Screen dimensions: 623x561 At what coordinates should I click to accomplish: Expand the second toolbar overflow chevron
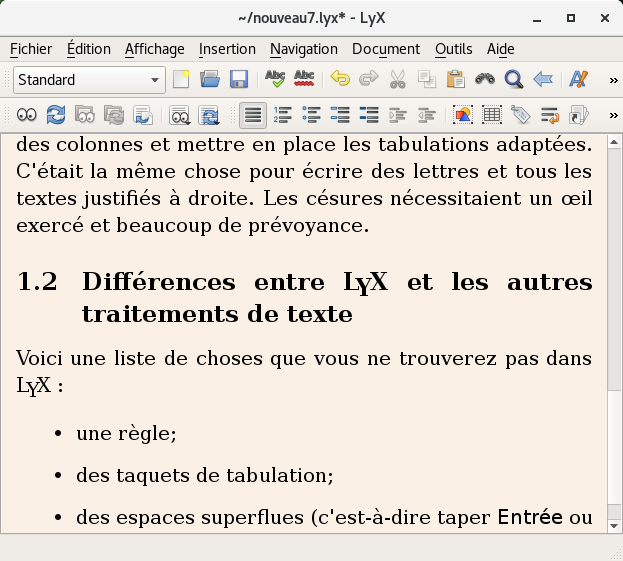tap(613, 116)
